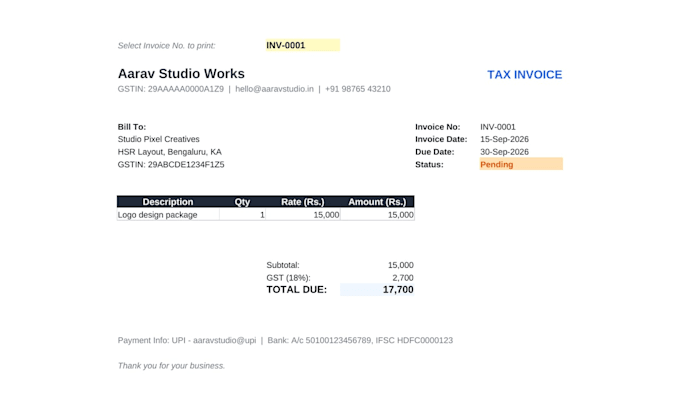Click the GST (18%) label
The height and width of the screenshot is (409, 680).
point(288,278)
